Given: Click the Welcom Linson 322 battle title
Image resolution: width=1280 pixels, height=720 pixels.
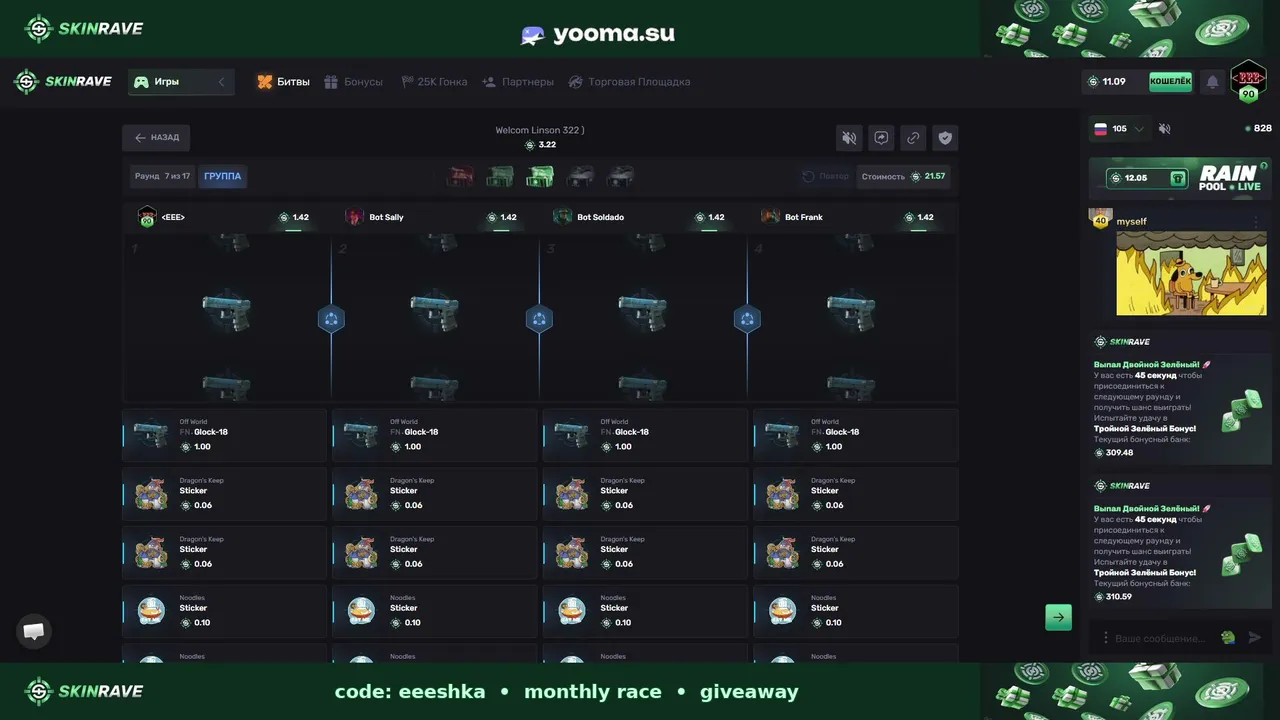Looking at the screenshot, I should (540, 130).
